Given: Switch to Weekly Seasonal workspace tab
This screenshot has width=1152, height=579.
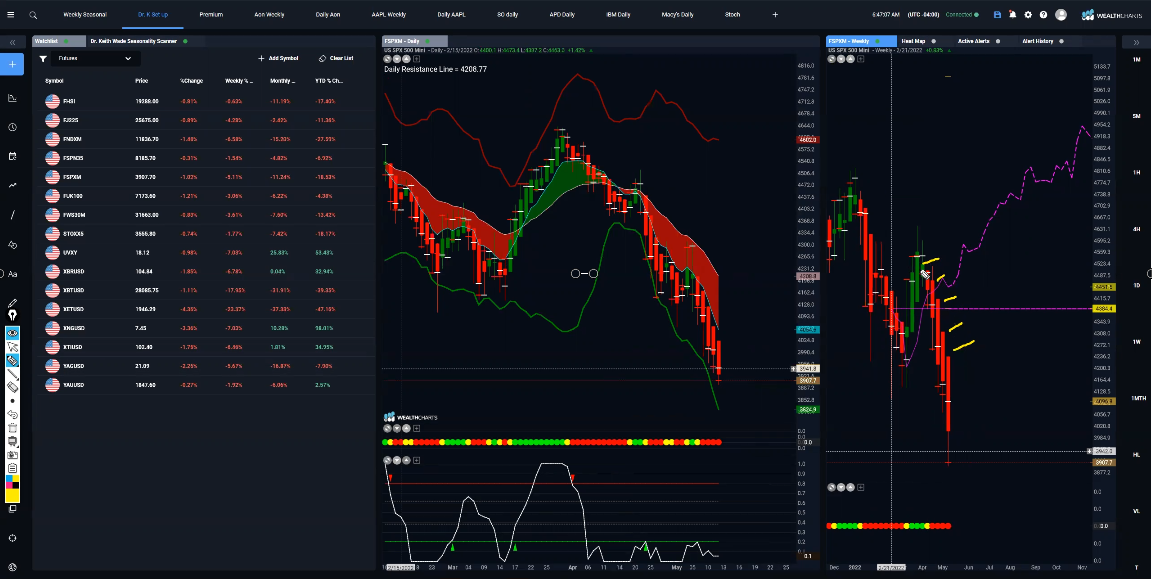Looking at the screenshot, I should pos(84,15).
